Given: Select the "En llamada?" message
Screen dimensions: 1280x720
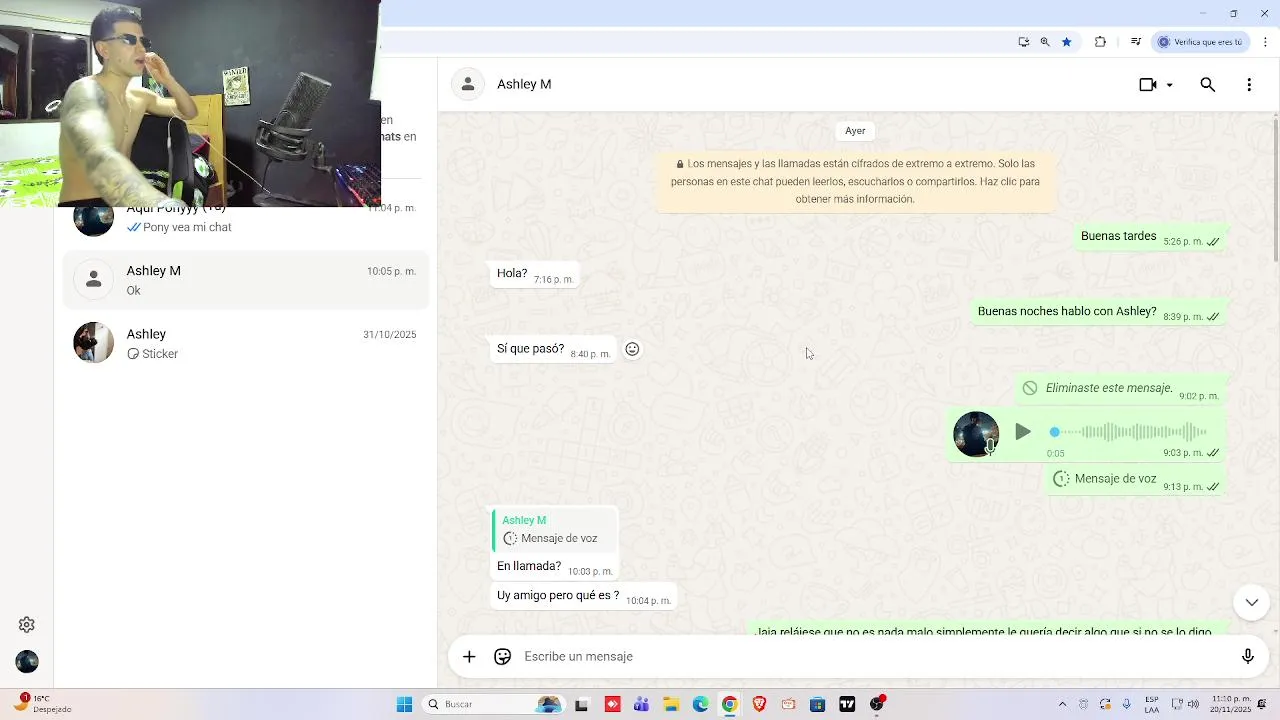Looking at the screenshot, I should click(554, 567).
